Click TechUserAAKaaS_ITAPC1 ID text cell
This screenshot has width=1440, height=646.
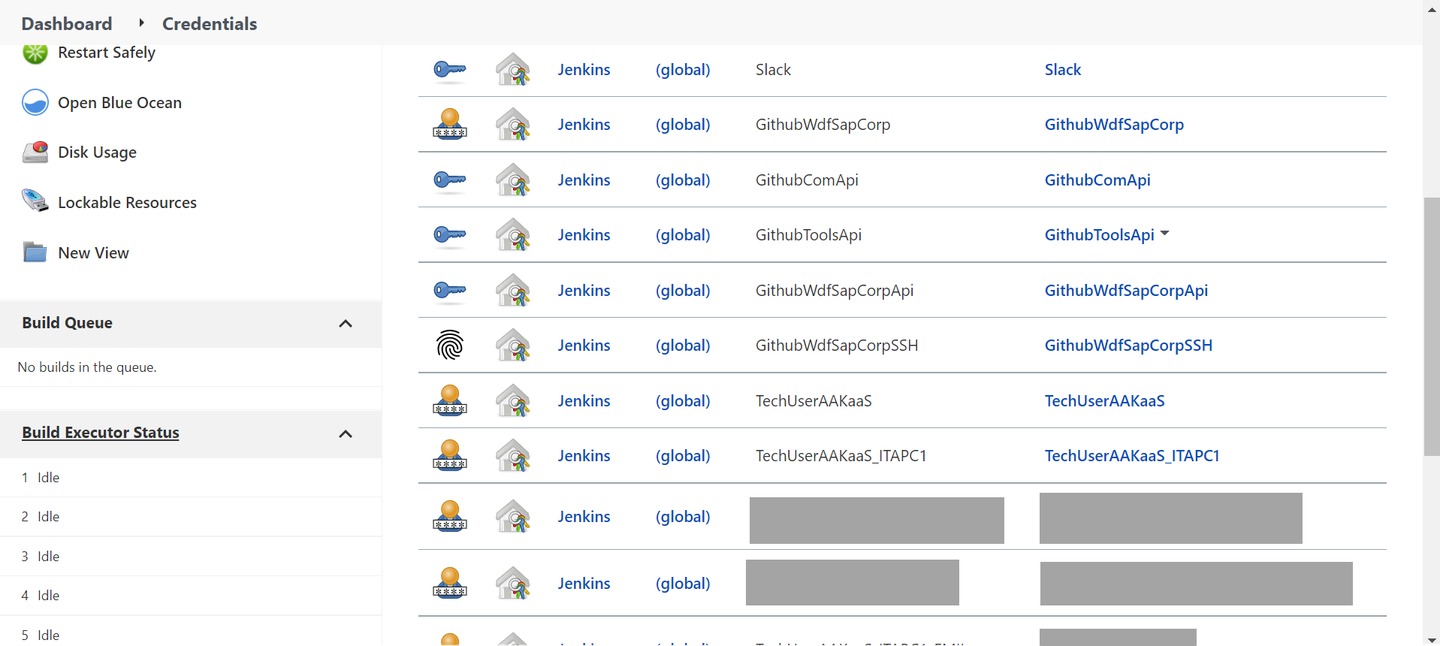pyautogui.click(x=841, y=456)
